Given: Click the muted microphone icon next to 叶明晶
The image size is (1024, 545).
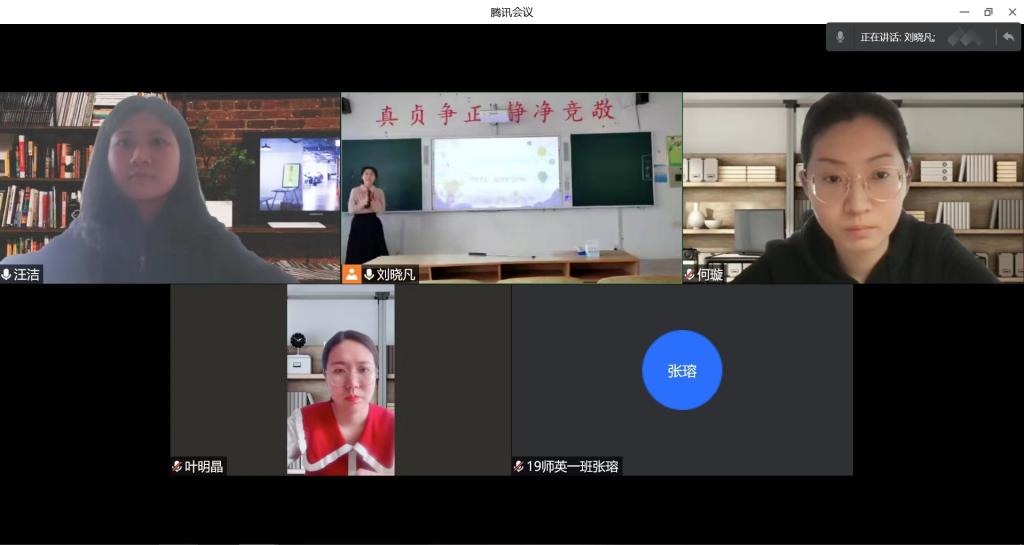Looking at the screenshot, I should 177,466.
